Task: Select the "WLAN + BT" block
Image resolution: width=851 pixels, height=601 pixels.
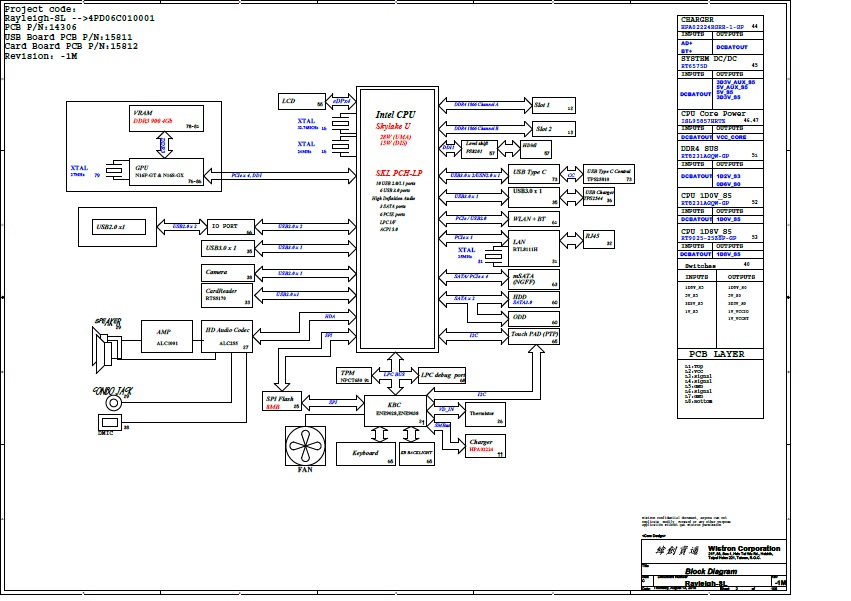Action: click(534, 219)
